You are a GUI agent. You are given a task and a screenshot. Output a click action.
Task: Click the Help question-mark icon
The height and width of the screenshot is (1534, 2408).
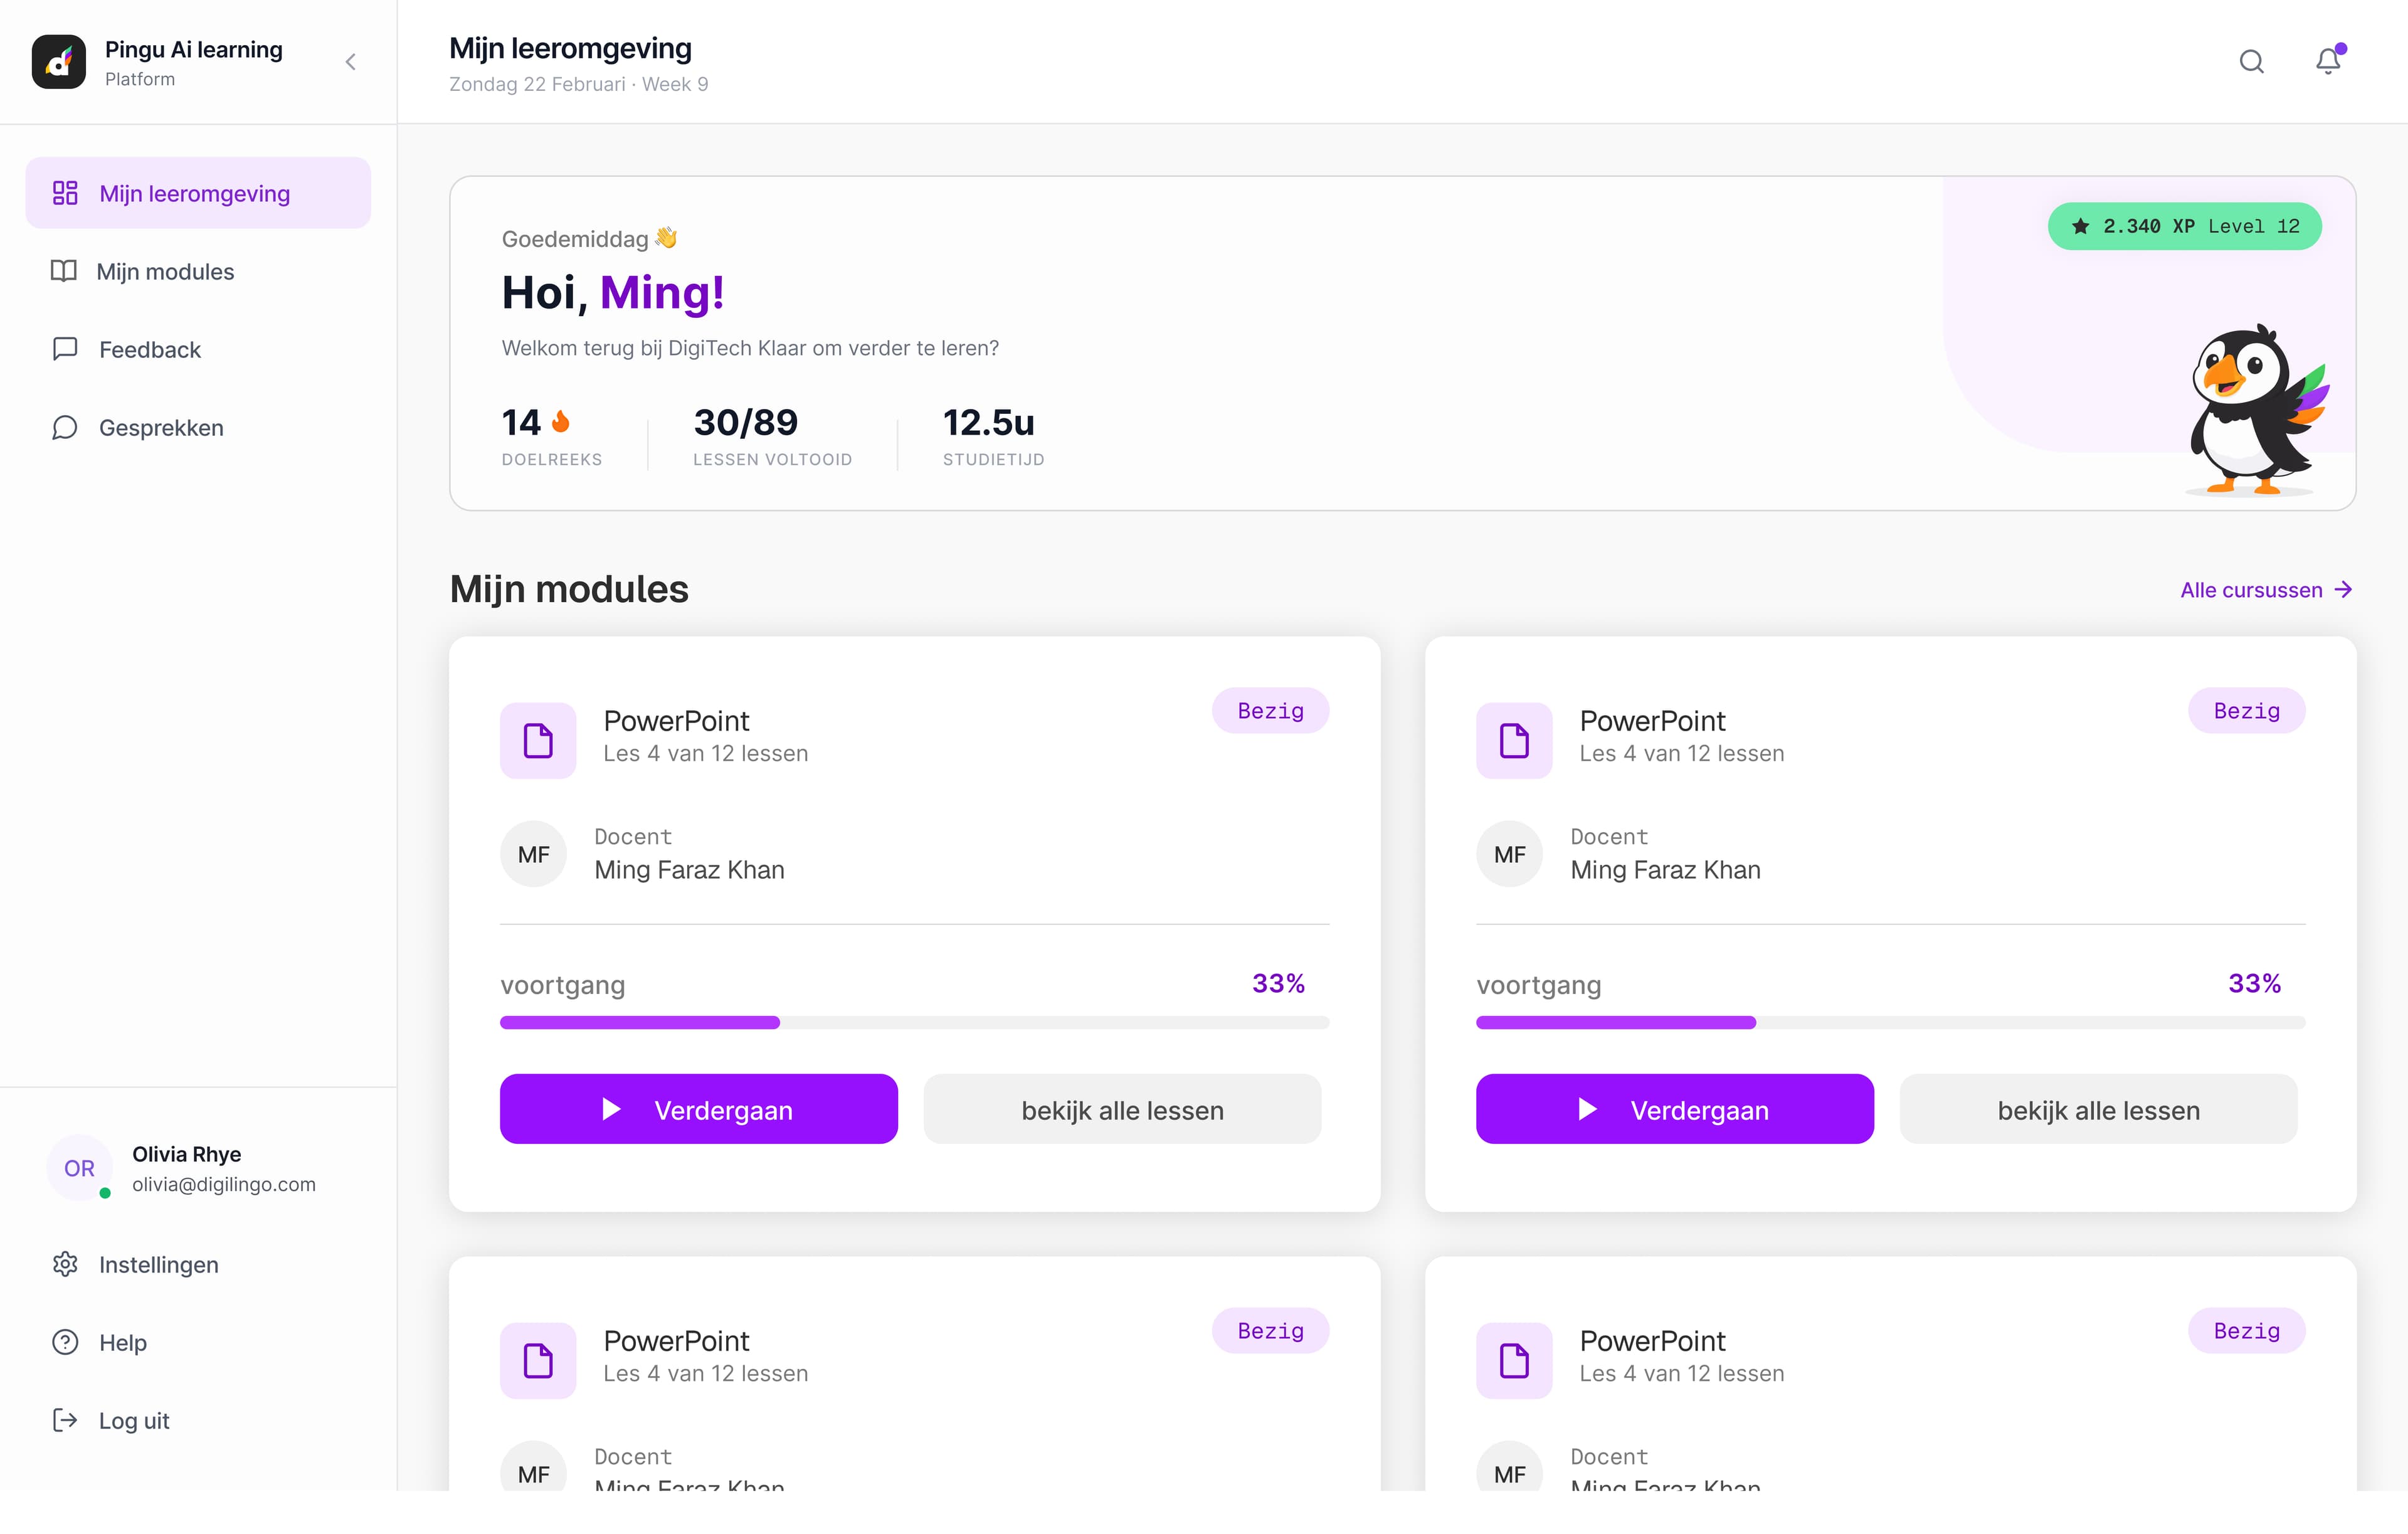[x=65, y=1342]
